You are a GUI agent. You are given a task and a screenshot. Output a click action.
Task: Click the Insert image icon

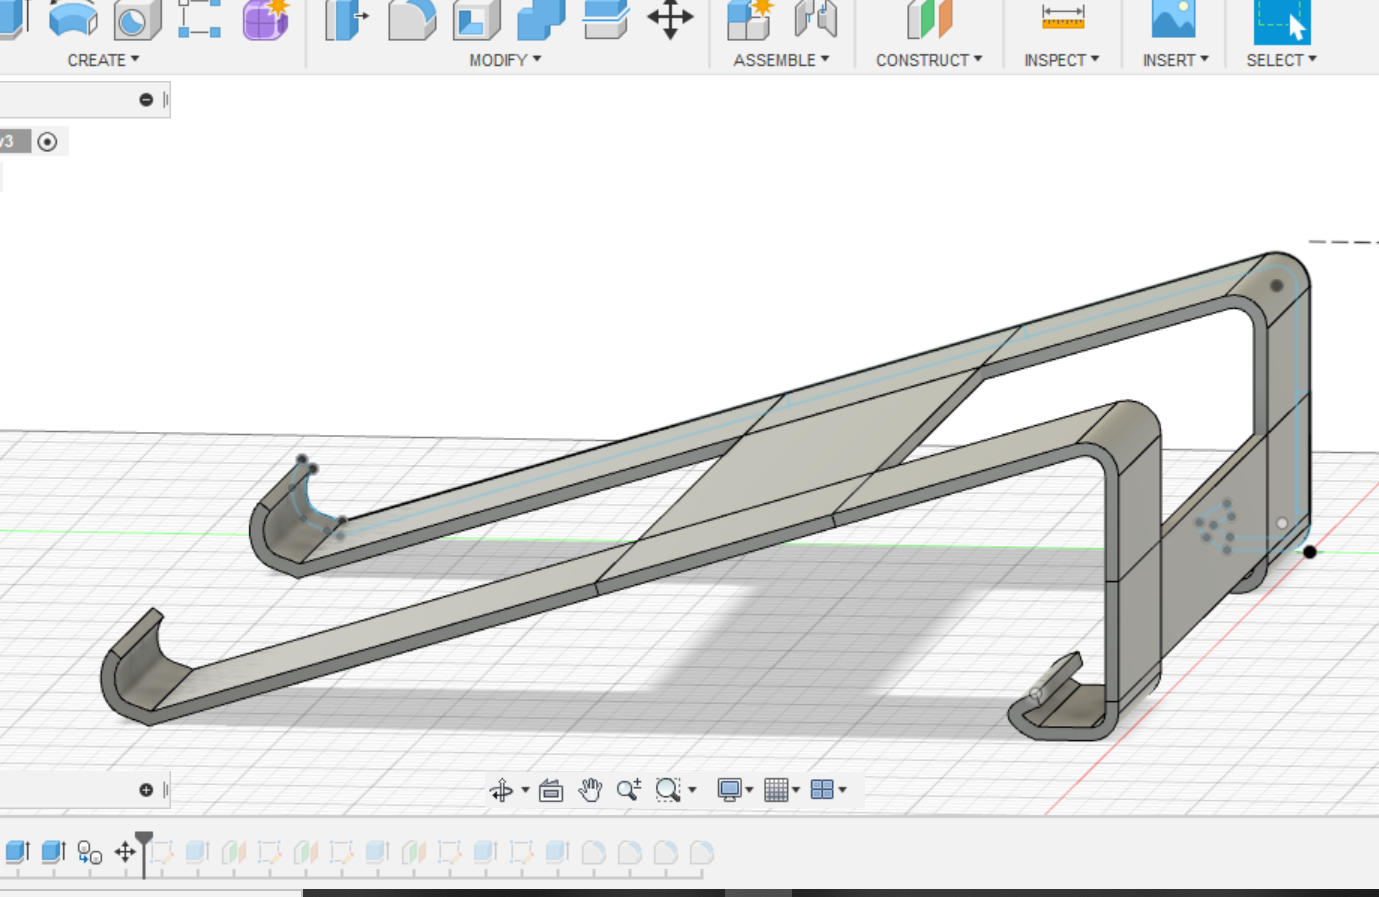tap(1174, 19)
